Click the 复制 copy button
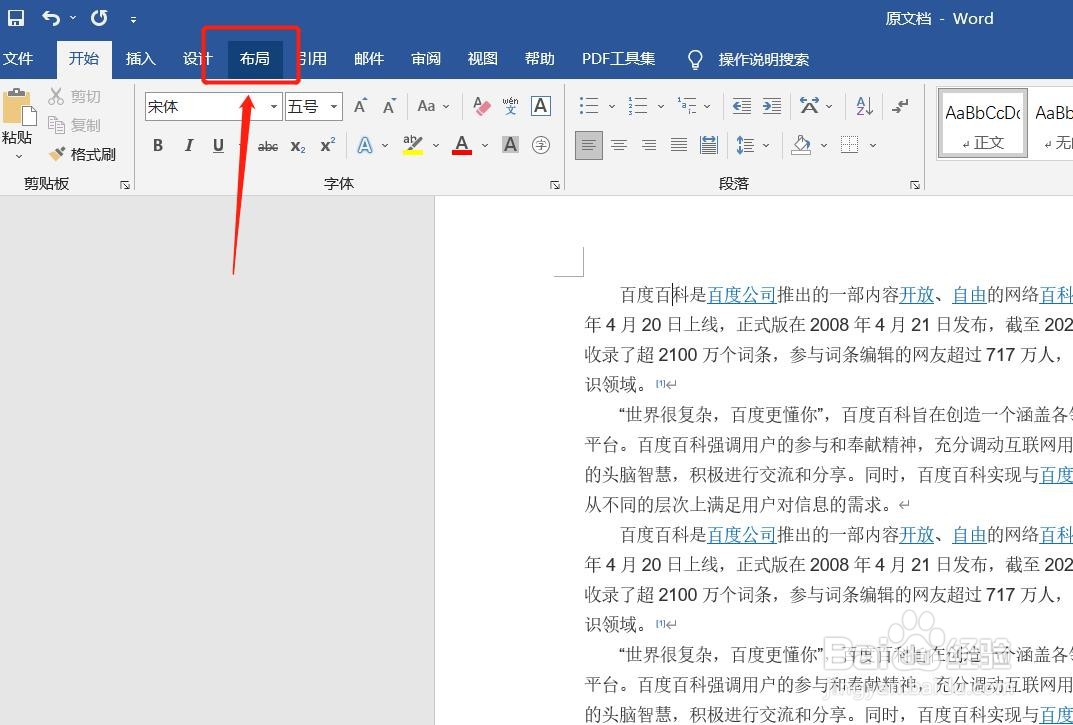 pos(75,125)
